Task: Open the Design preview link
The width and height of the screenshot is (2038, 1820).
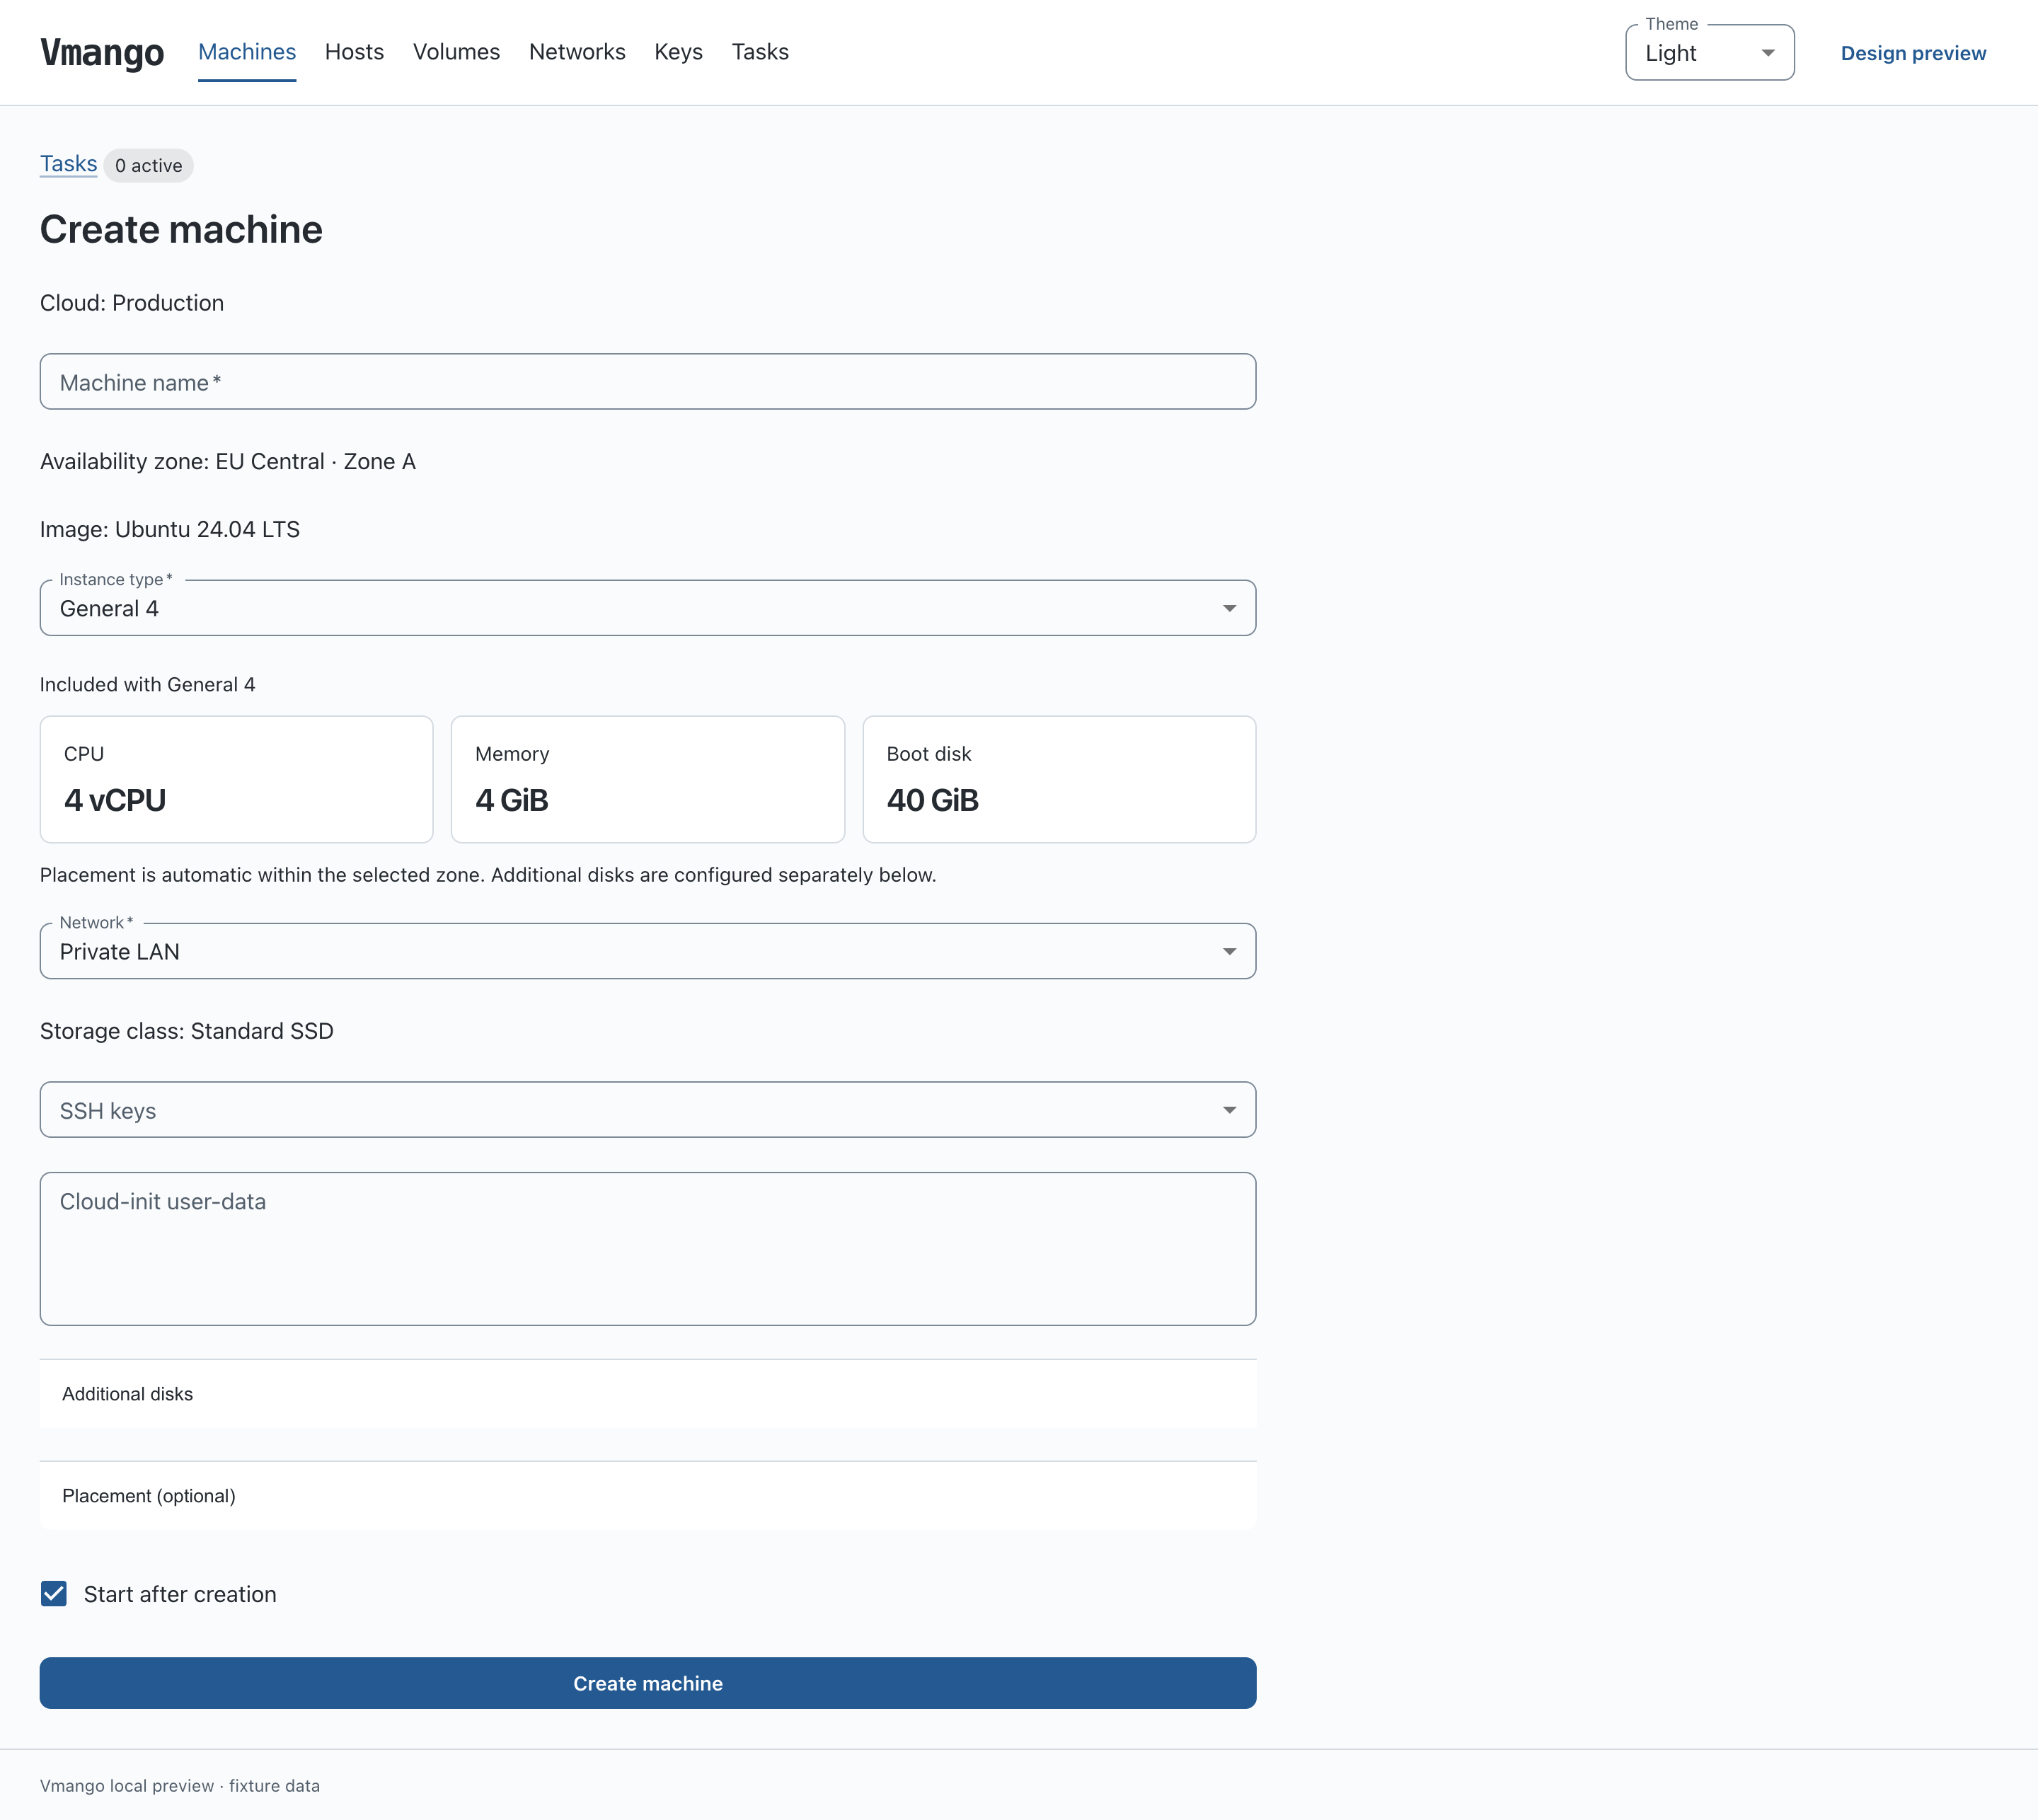Action: [1913, 53]
